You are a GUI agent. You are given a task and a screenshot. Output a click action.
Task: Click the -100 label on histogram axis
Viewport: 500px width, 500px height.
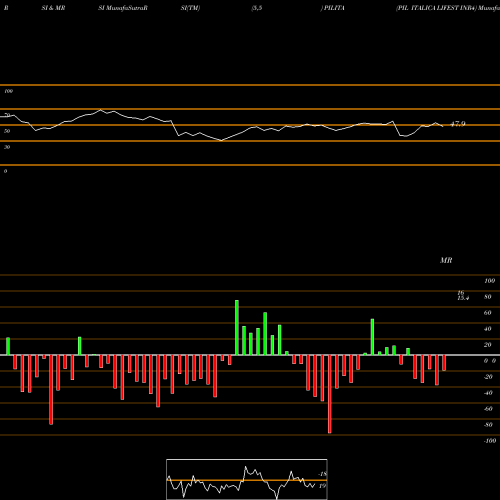490,441
